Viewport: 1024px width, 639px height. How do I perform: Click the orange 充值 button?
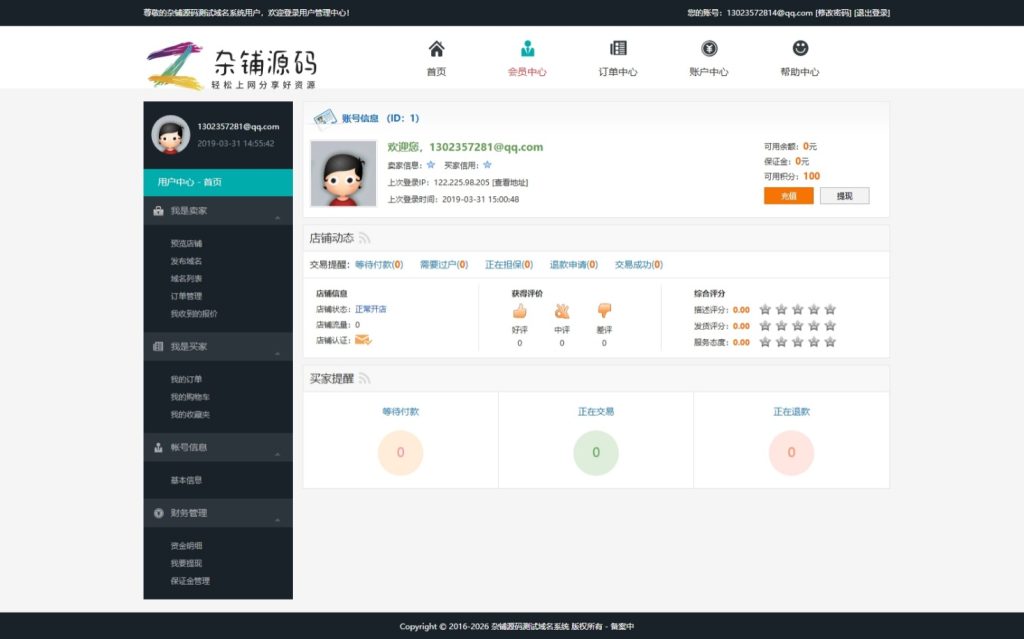(788, 196)
